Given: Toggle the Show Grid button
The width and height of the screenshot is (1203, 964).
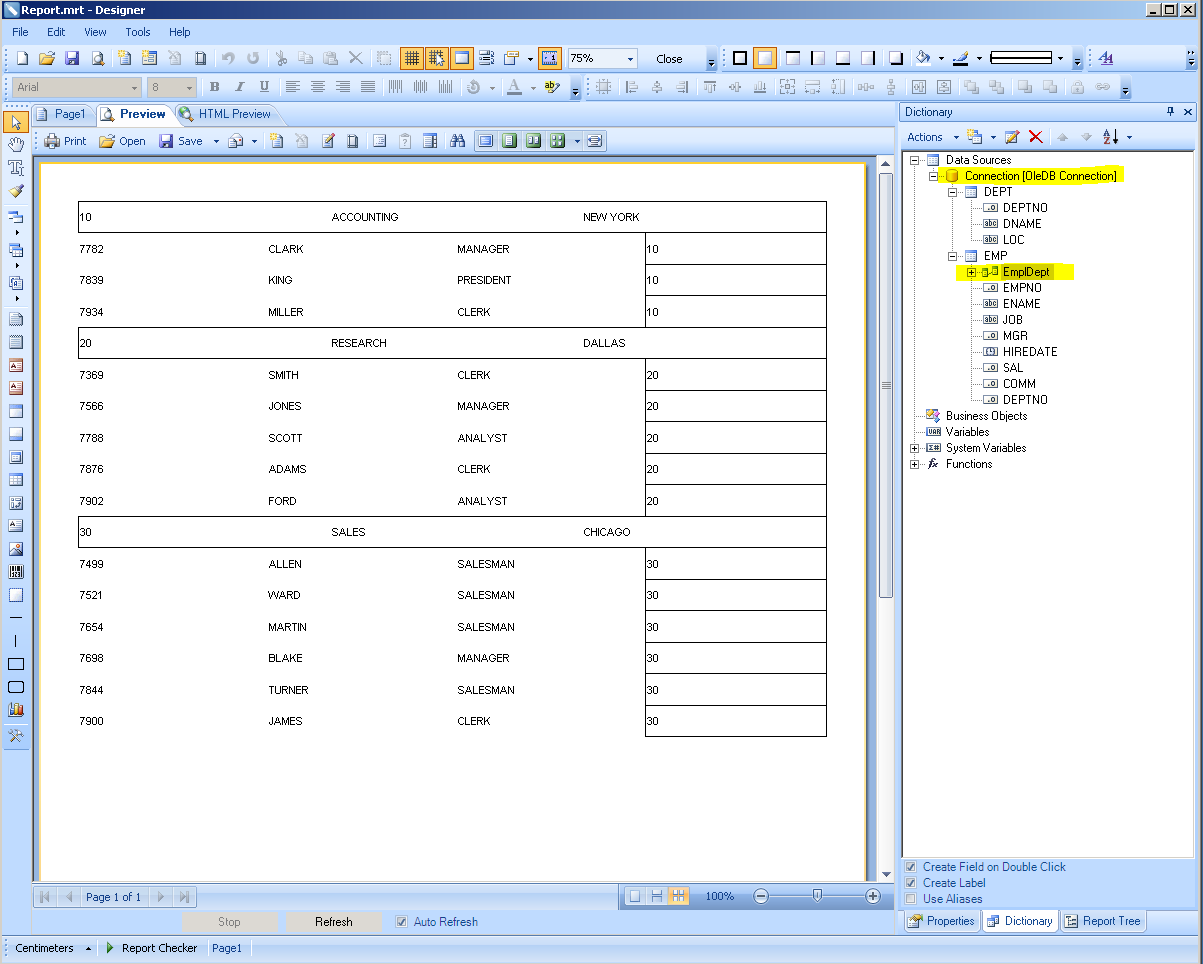Looking at the screenshot, I should (411, 59).
